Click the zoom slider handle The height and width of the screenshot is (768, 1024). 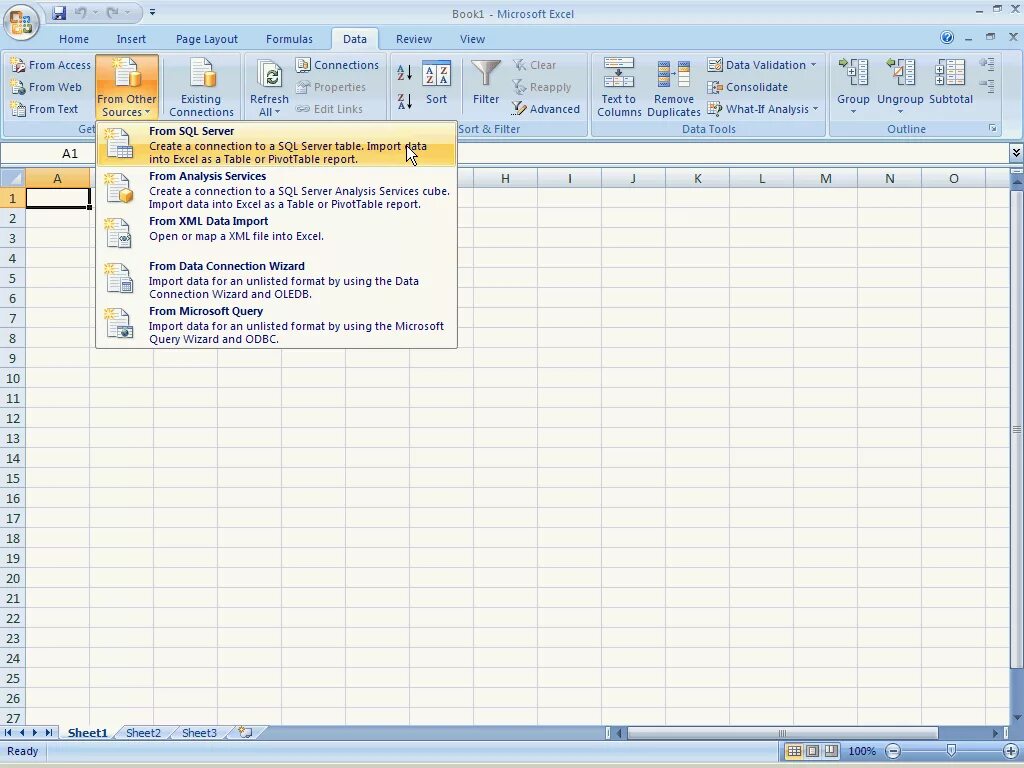pos(952,751)
